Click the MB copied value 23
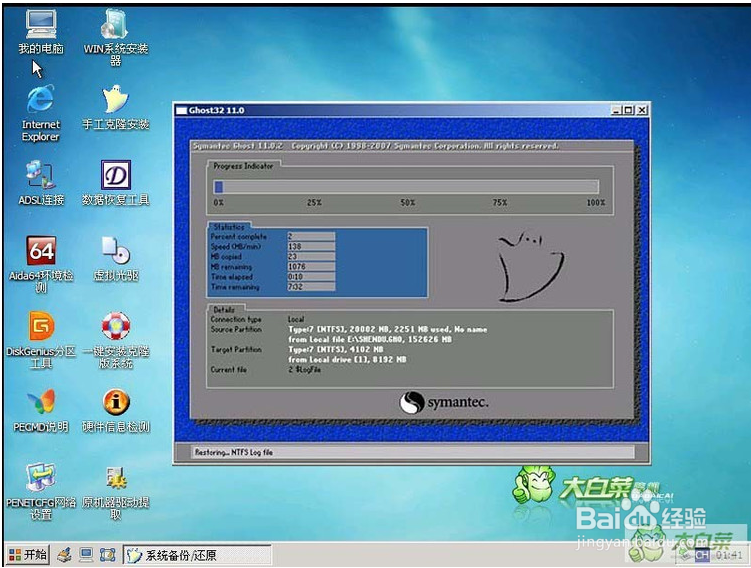 [310, 256]
